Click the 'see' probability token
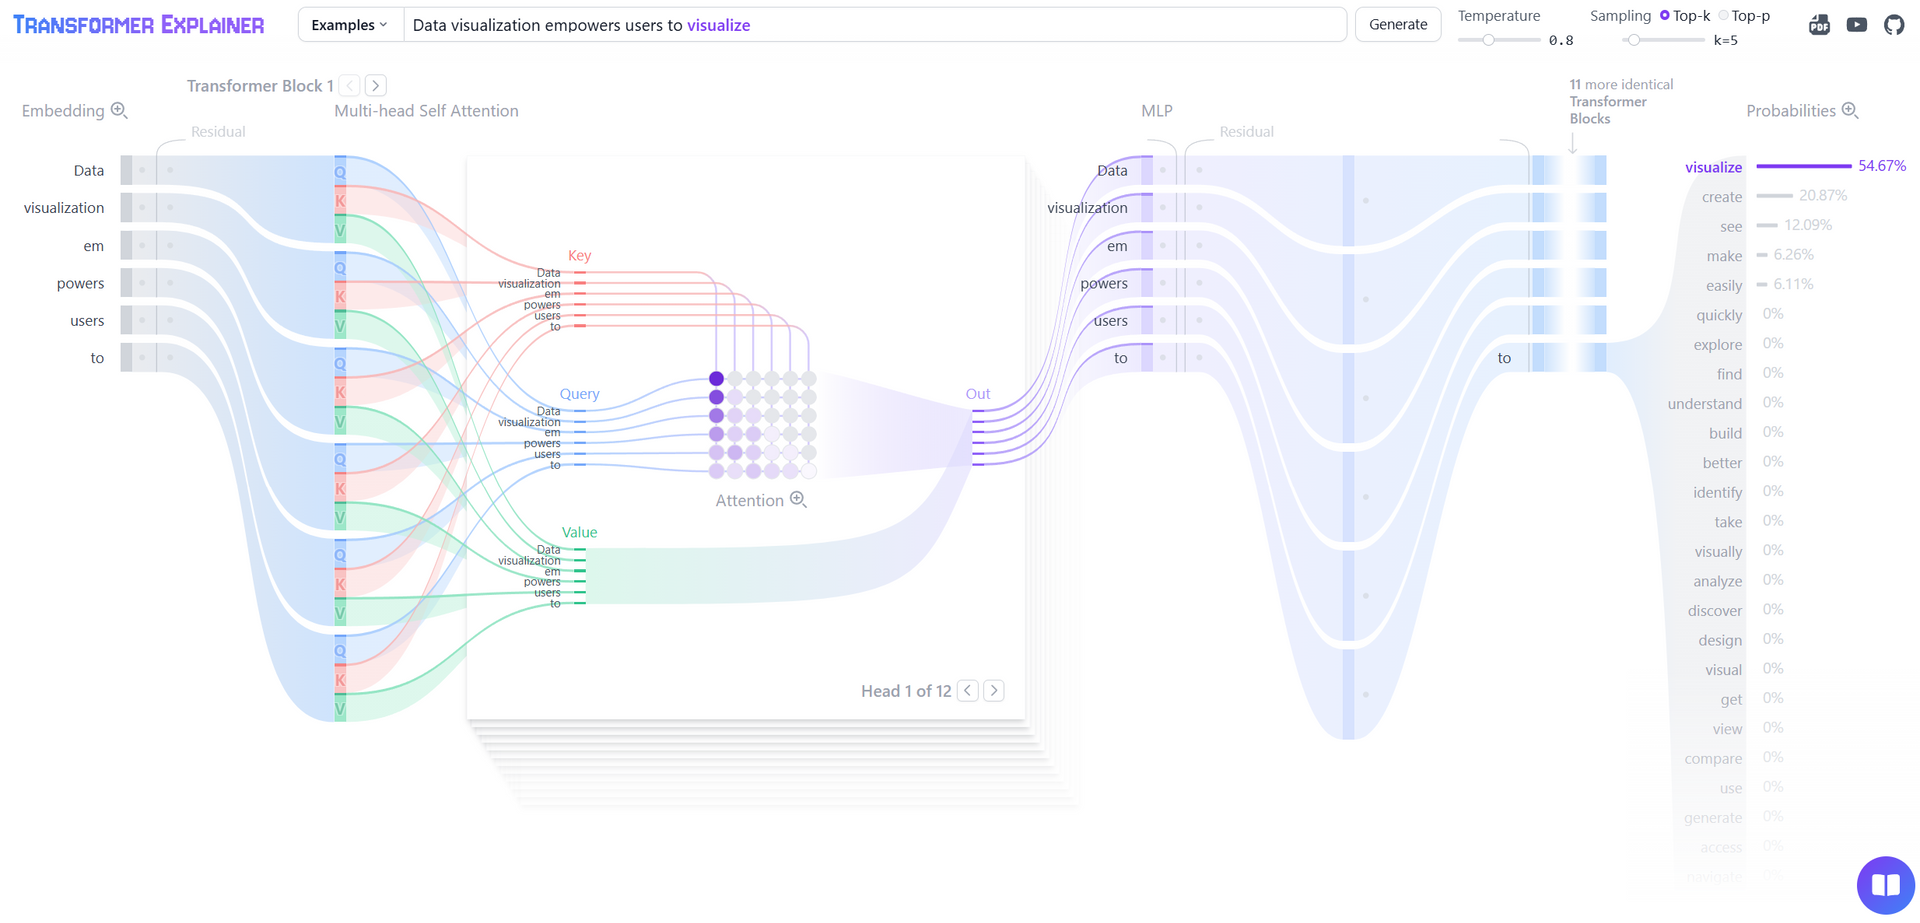The width and height of the screenshot is (1920, 923). (x=1731, y=226)
